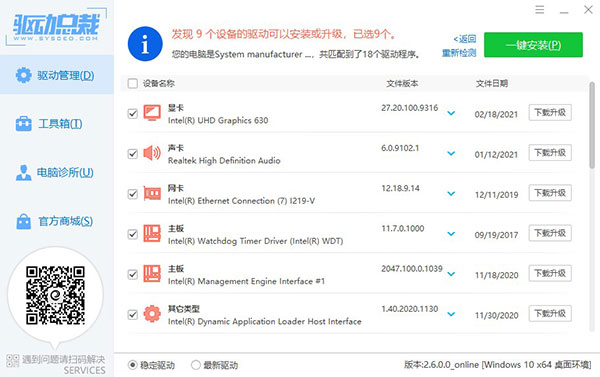Click the 设备名称 column header

(159, 83)
